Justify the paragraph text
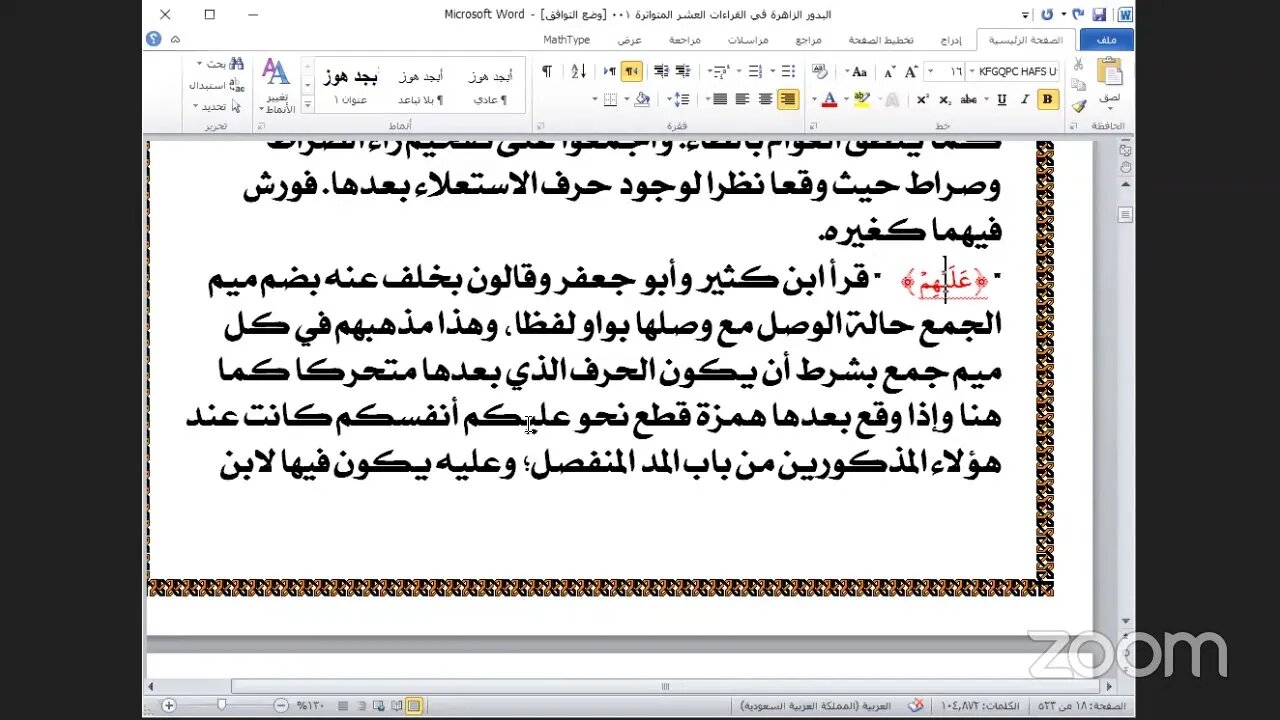The image size is (1280, 720). [x=720, y=99]
